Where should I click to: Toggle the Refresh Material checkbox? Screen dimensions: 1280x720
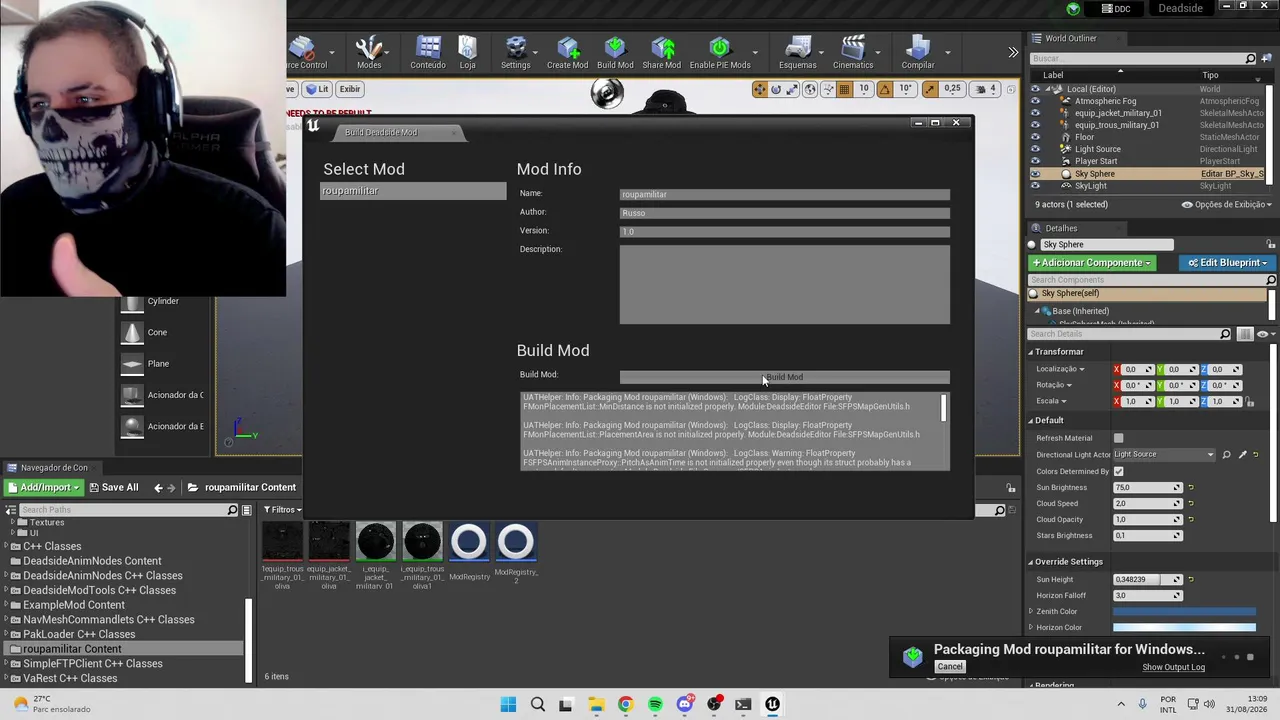[1118, 438]
